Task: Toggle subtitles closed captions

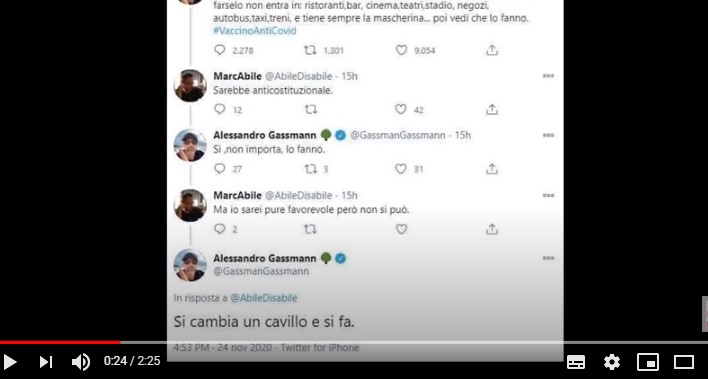Action: [576, 362]
